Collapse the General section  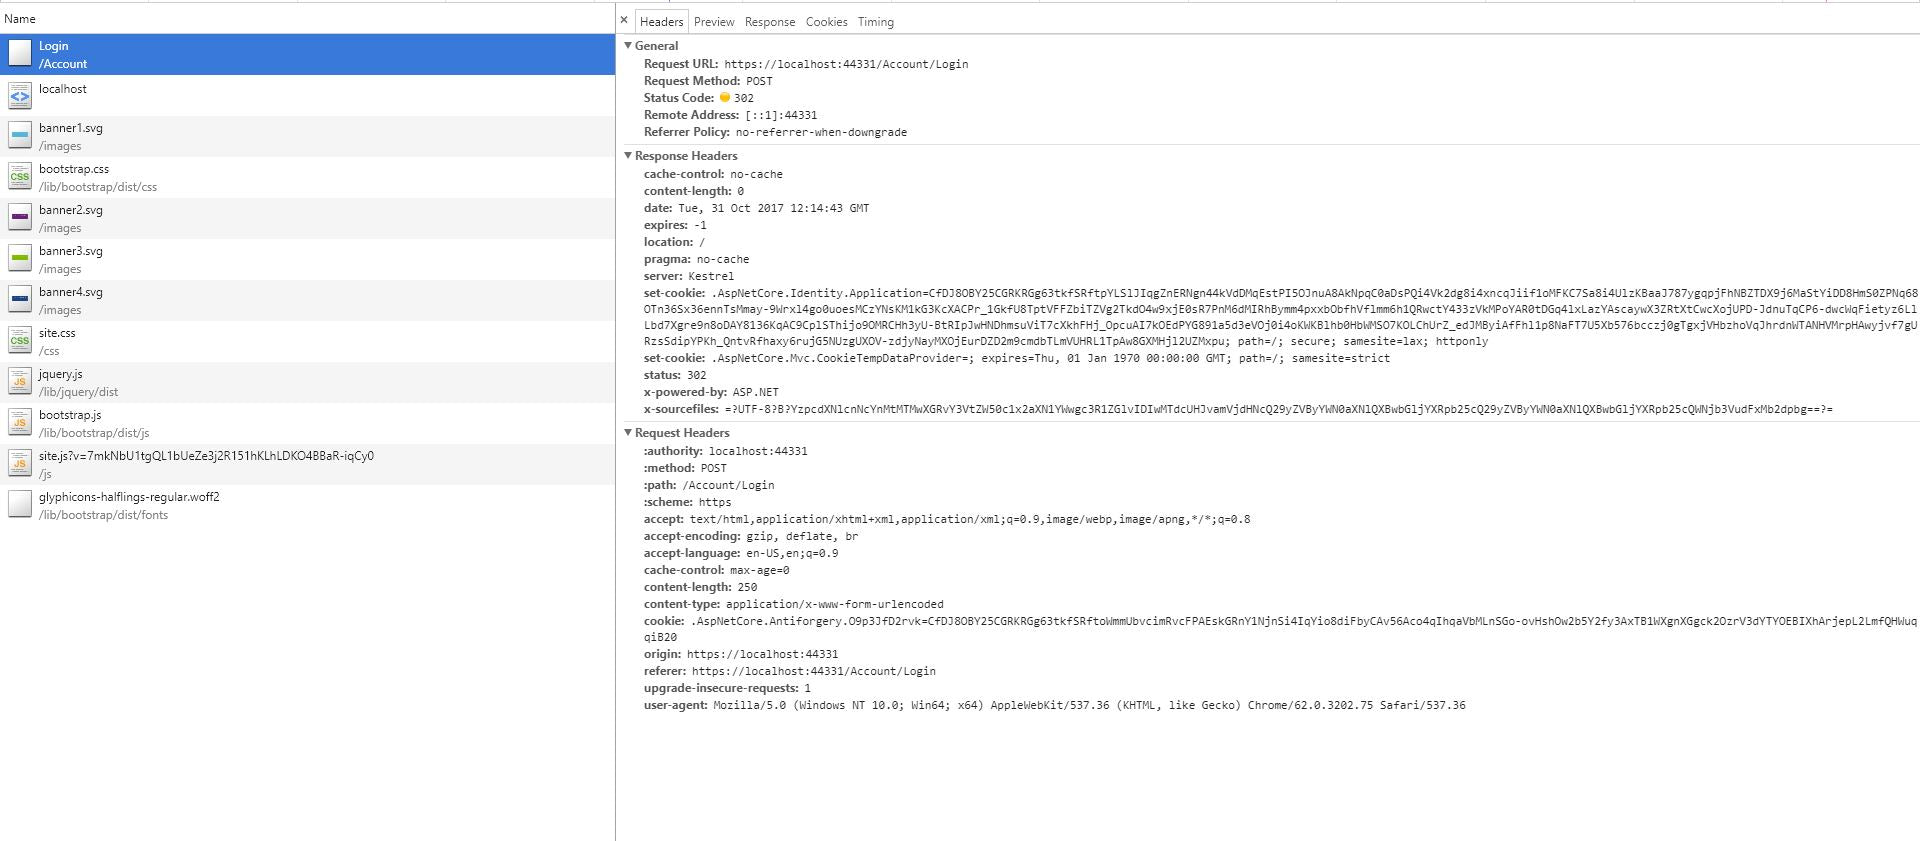point(628,46)
